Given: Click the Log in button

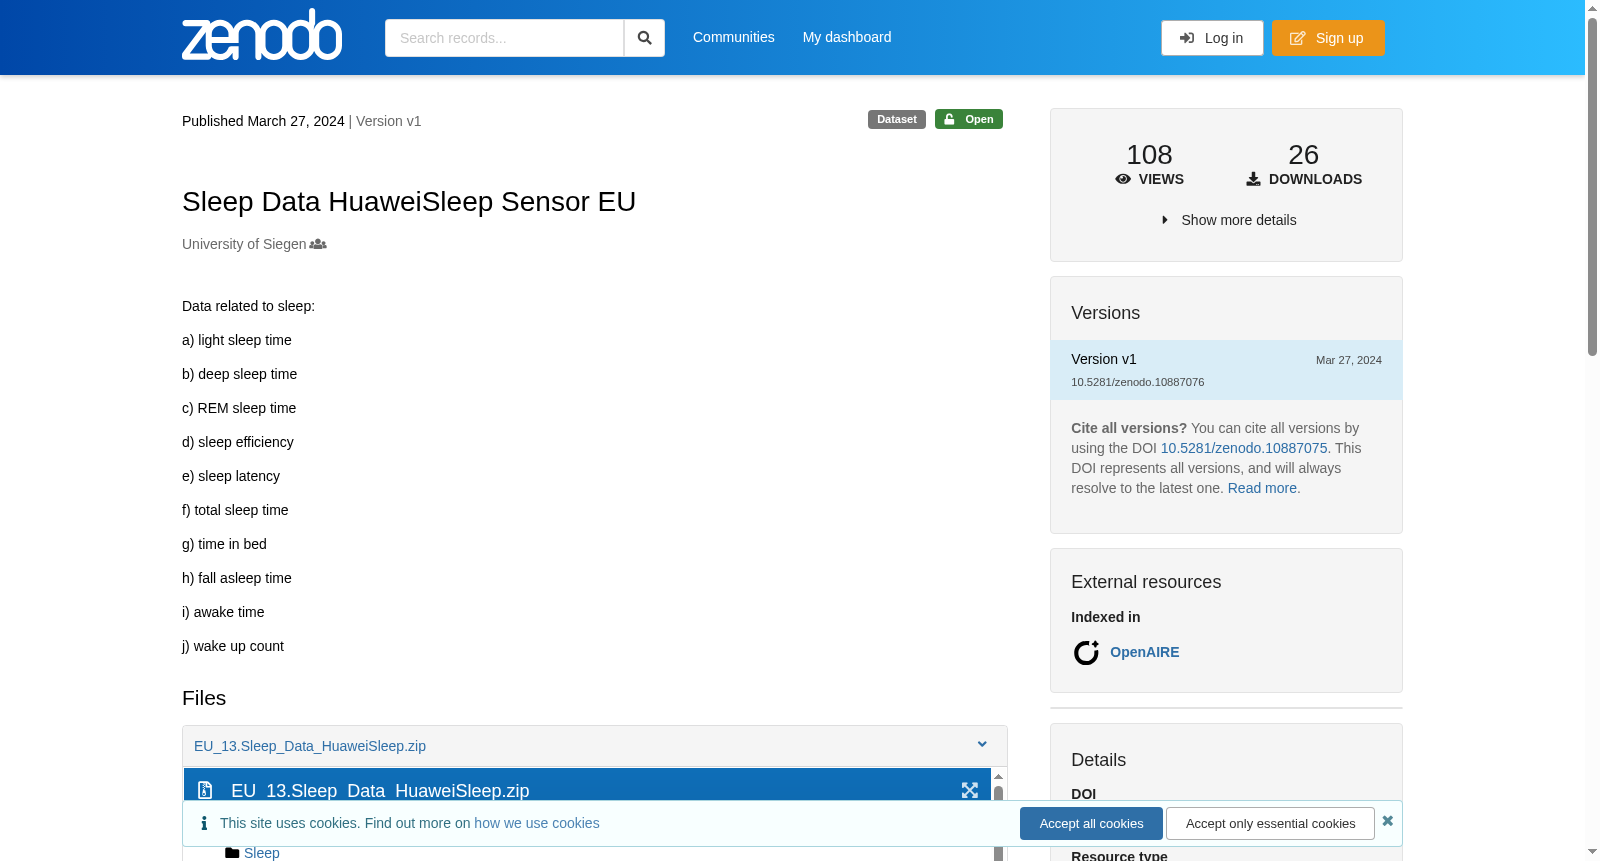Looking at the screenshot, I should coord(1212,38).
